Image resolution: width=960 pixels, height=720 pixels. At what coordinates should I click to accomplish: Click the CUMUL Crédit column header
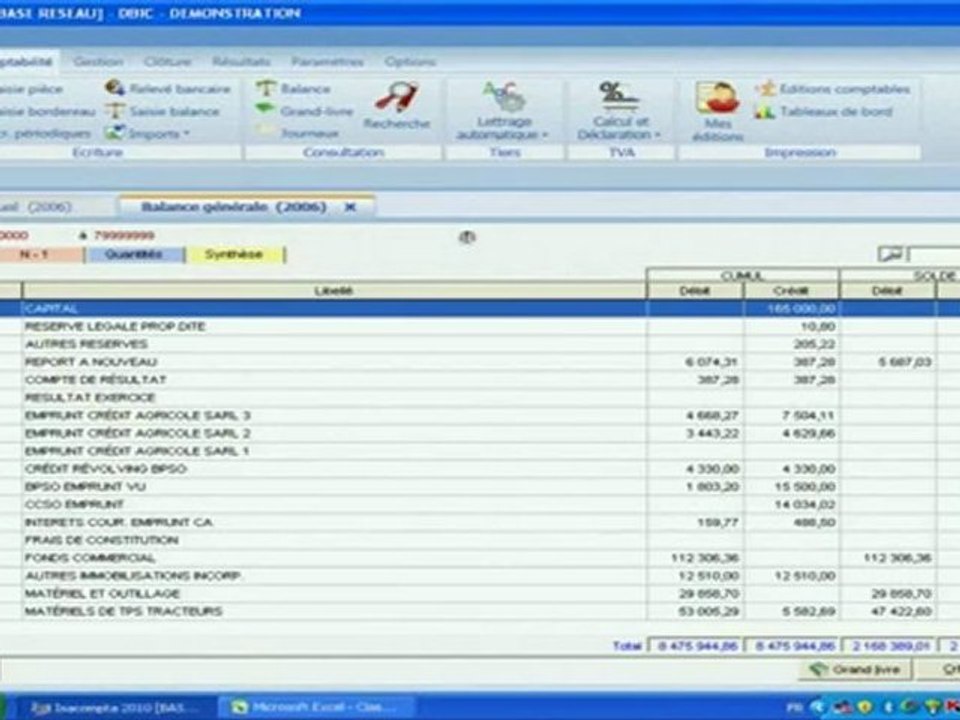coord(791,291)
